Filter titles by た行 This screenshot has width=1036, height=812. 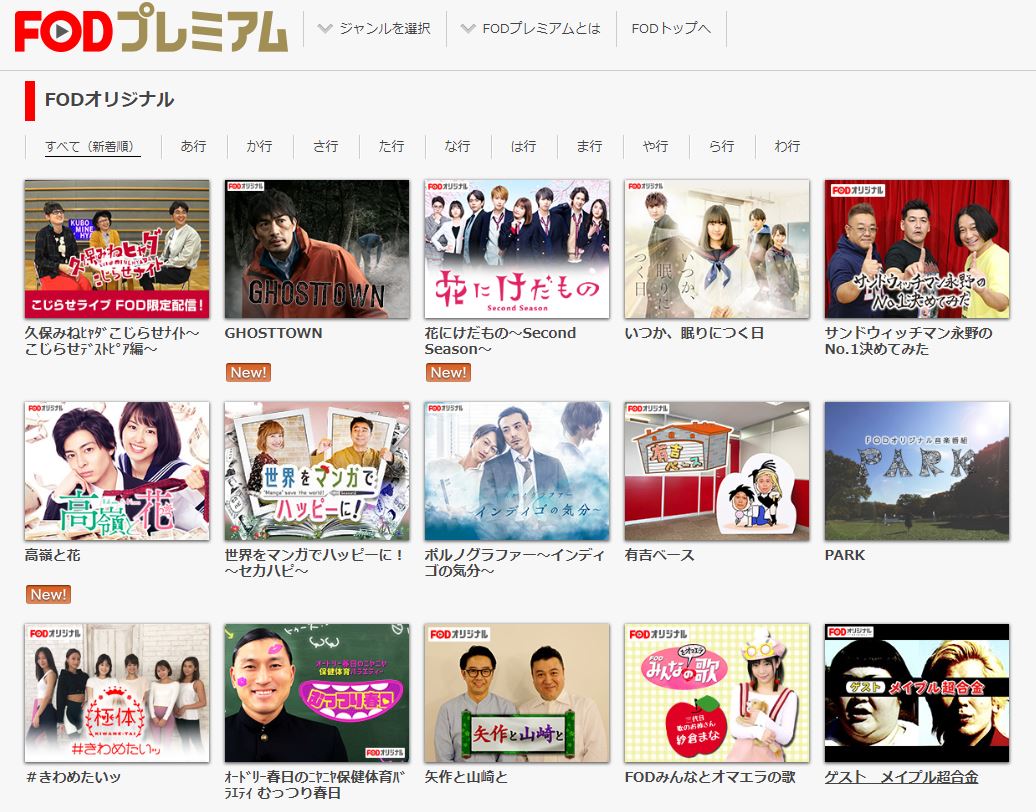[392, 147]
